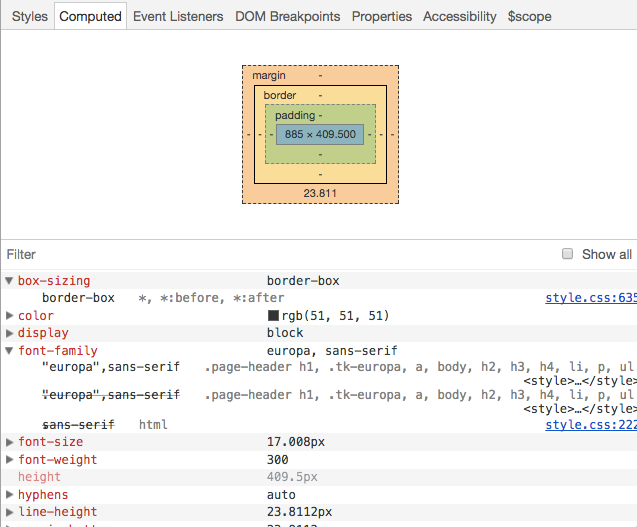Collapse the box-sizing property
This screenshot has width=637, height=527.
[9, 280]
